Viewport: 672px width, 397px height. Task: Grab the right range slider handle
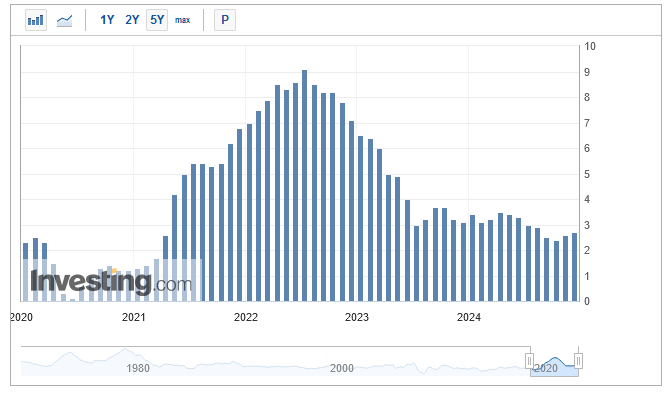tap(578, 361)
